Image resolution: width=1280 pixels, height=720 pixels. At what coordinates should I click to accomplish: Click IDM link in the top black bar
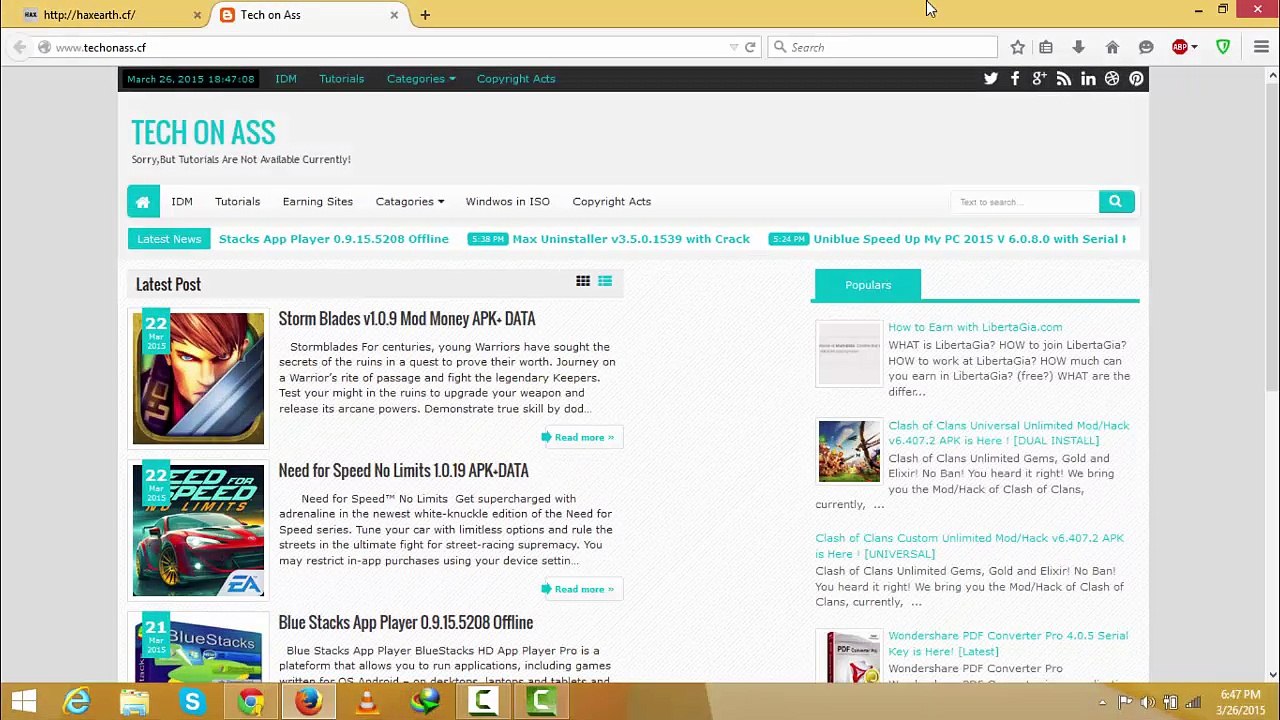(286, 79)
